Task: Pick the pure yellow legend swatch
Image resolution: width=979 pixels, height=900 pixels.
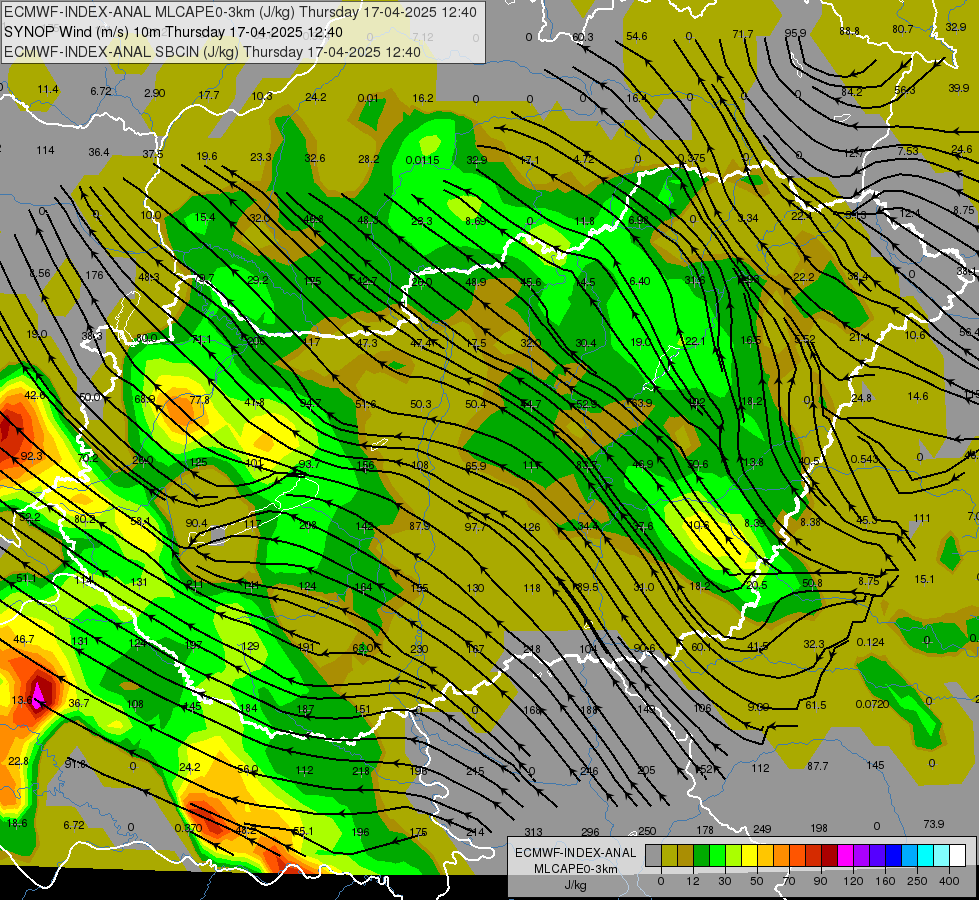Action: point(749,855)
